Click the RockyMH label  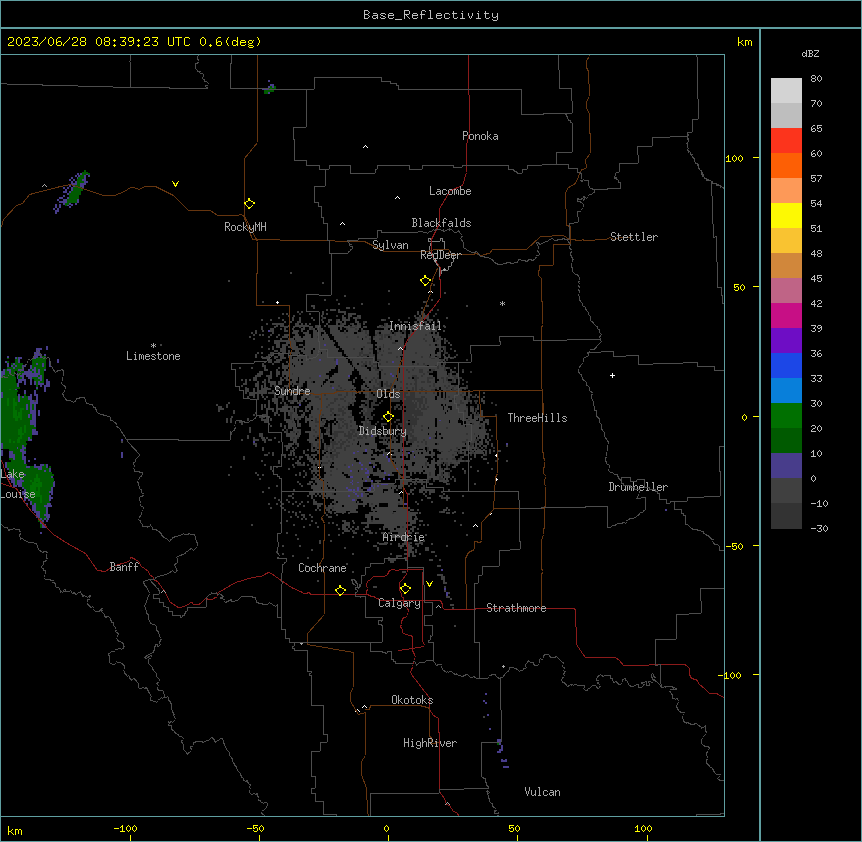tap(245, 227)
